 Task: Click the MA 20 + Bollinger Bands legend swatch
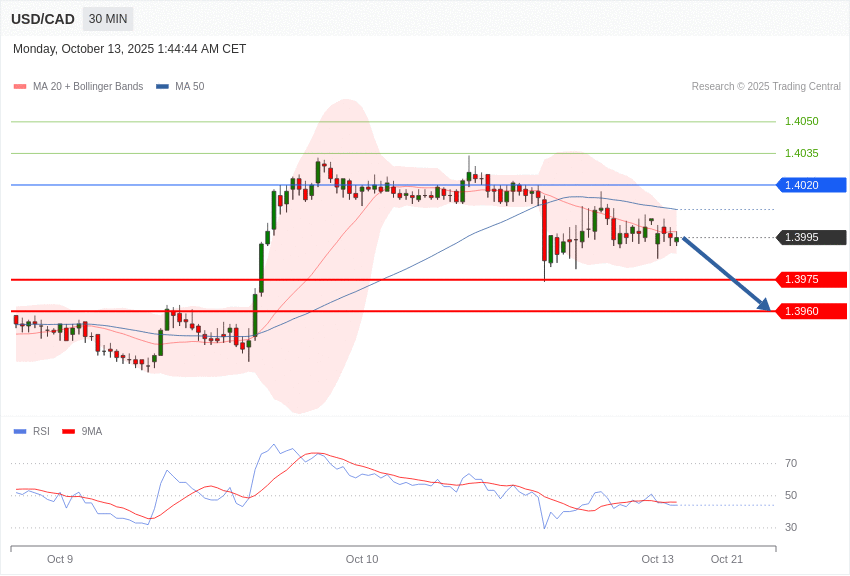click(x=20, y=87)
